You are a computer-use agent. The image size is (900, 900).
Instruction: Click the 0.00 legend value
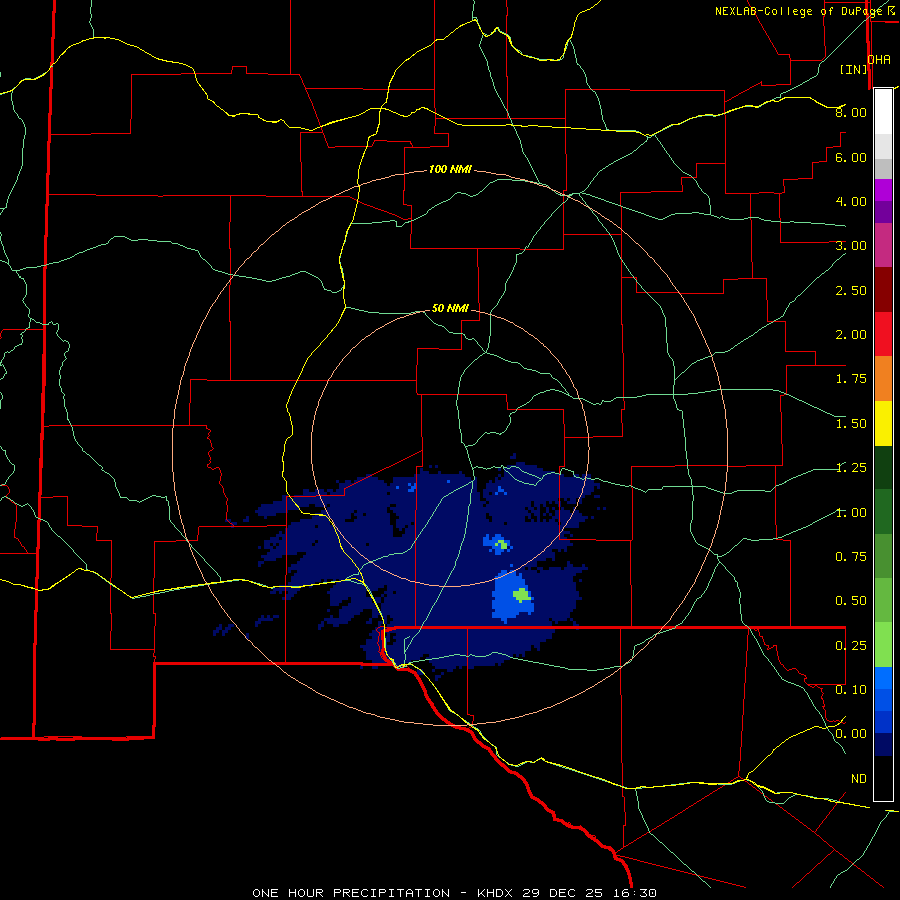[x=851, y=734]
